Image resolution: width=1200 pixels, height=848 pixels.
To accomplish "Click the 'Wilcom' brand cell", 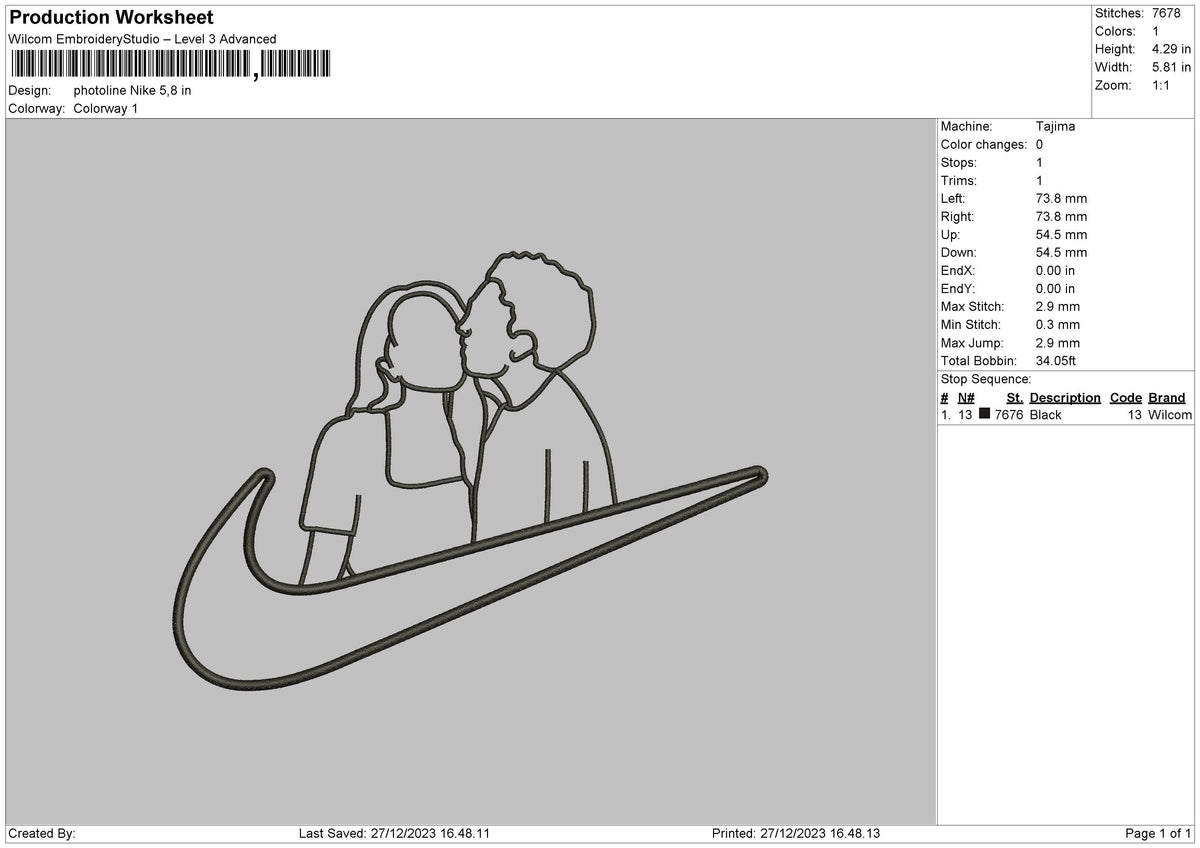I will [1170, 415].
